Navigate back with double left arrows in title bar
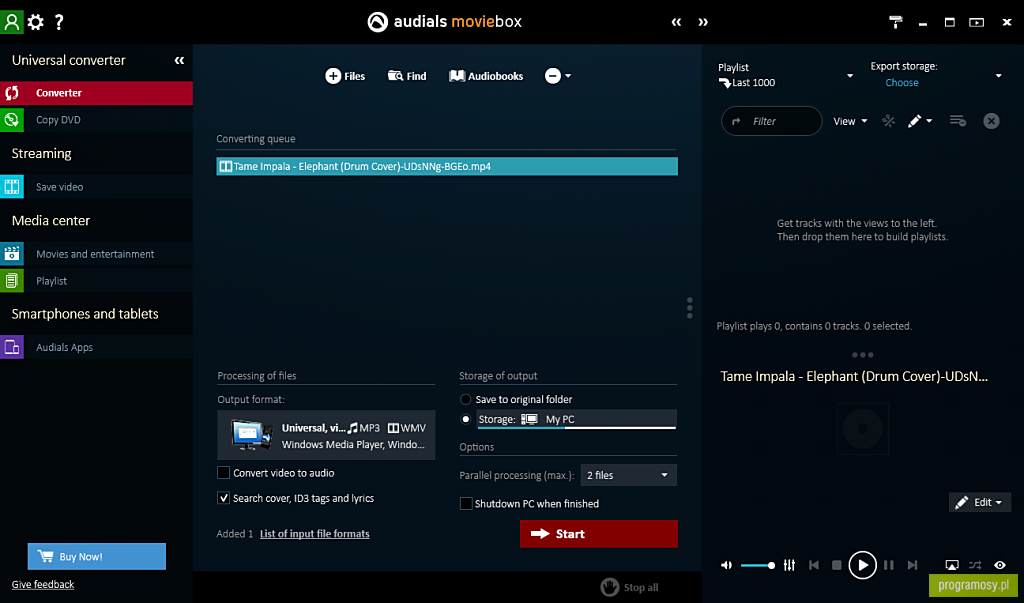 tap(677, 22)
